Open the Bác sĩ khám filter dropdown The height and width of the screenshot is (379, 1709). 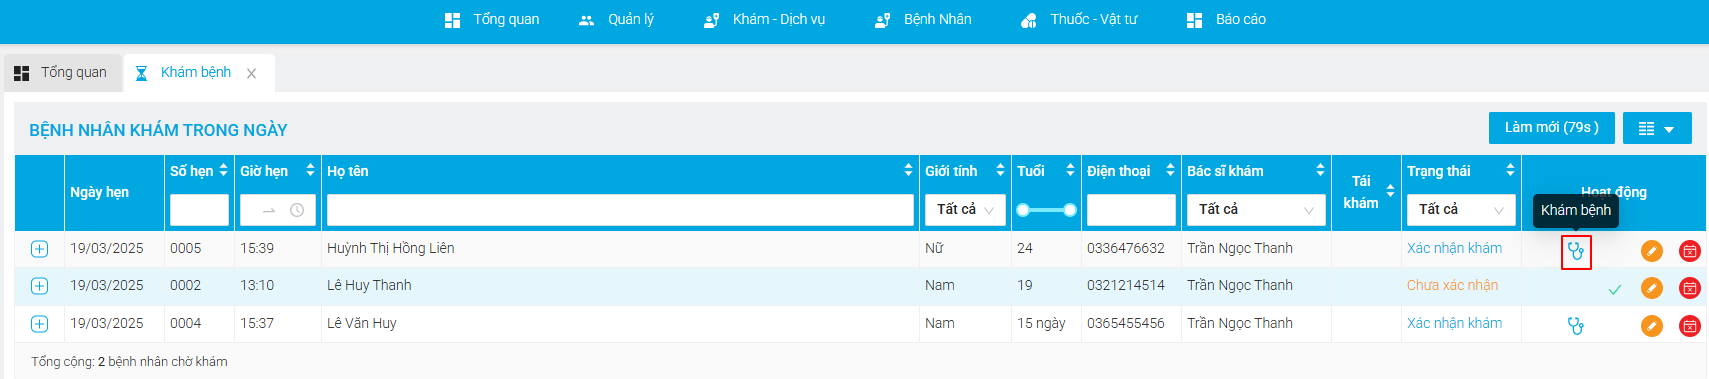tap(1256, 209)
